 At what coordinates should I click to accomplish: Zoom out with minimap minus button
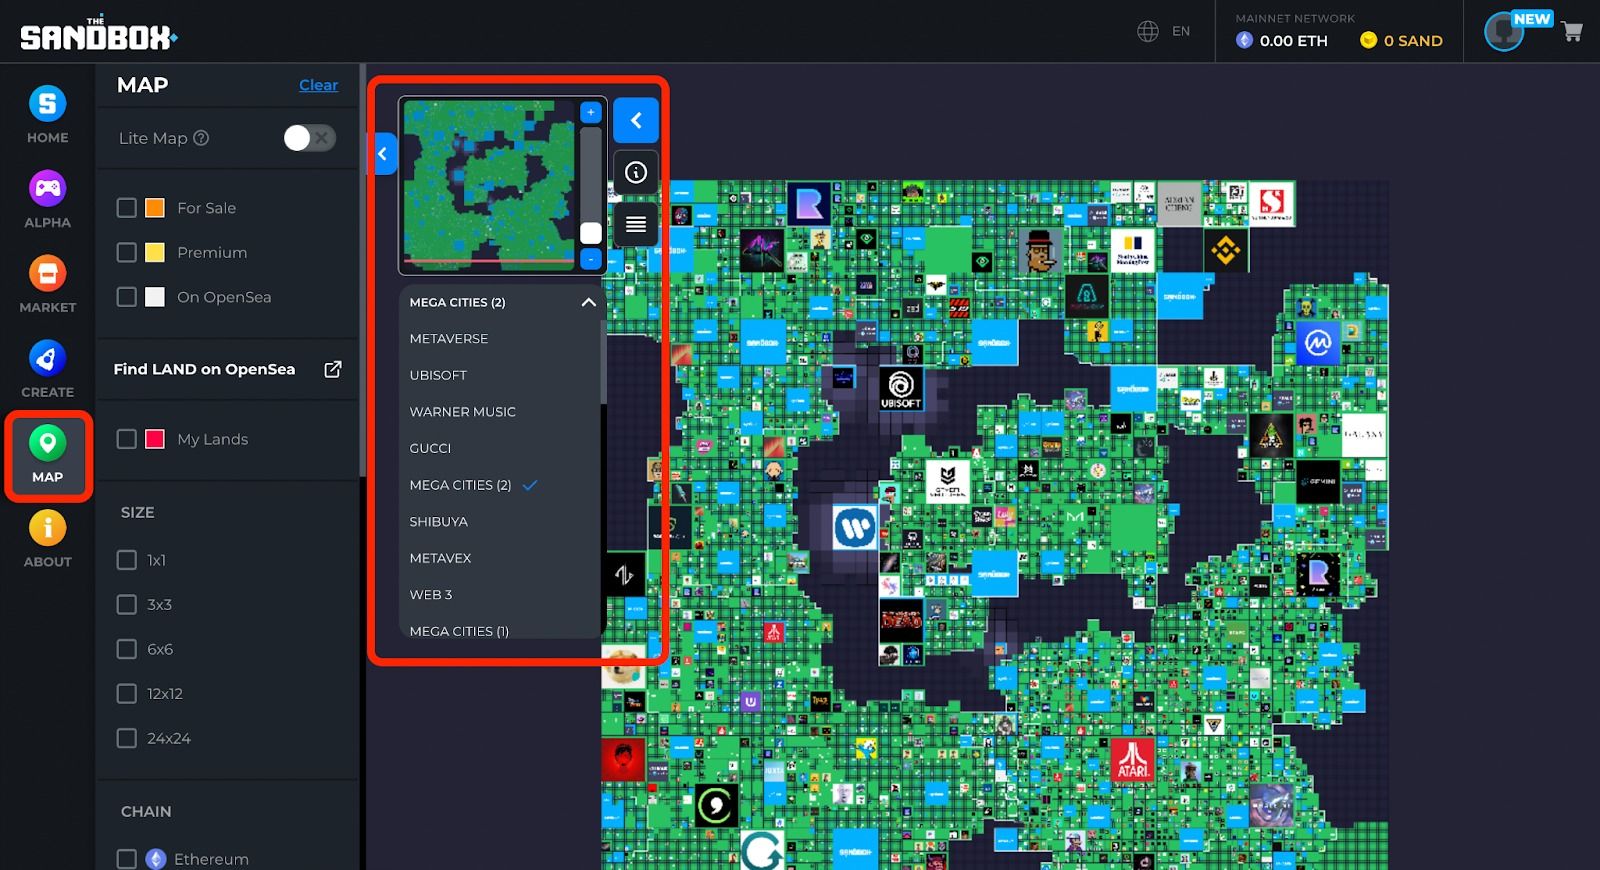(591, 259)
